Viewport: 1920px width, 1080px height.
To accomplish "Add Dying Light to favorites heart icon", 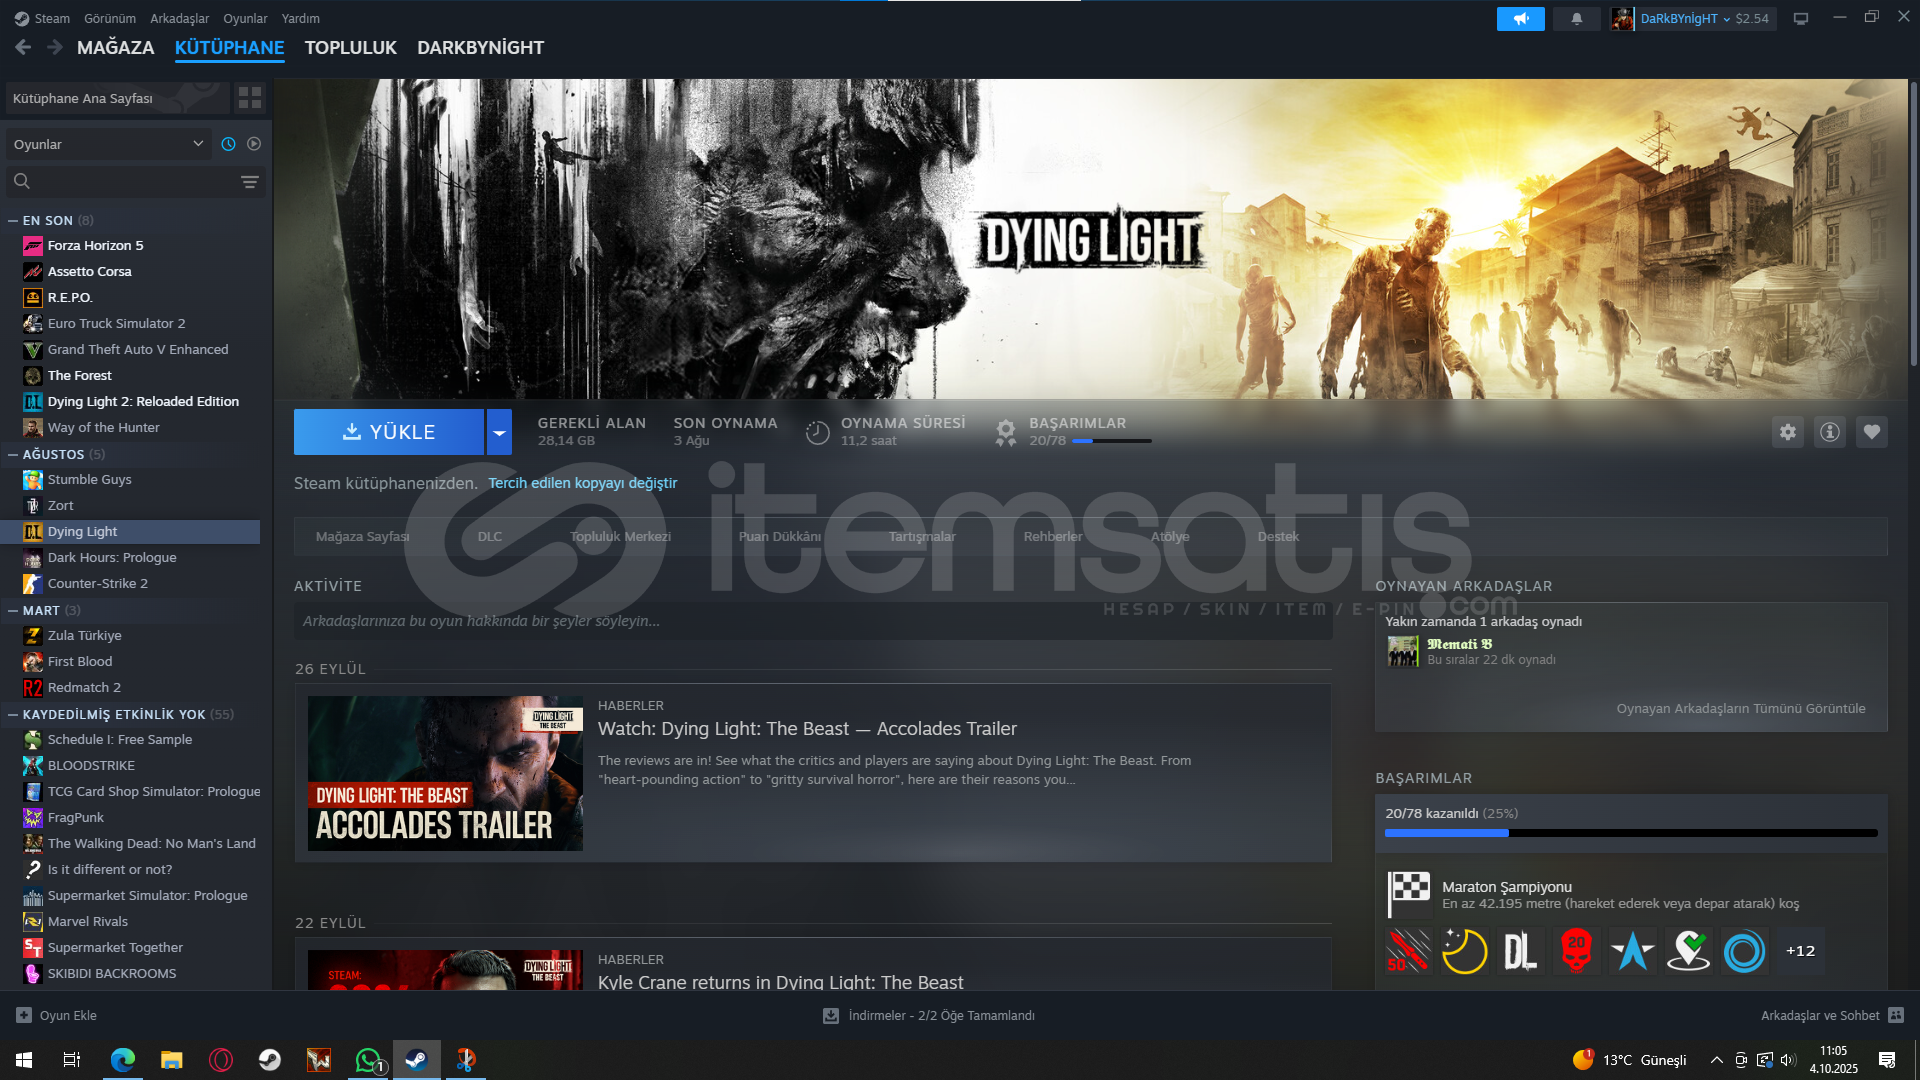I will pos(1872,432).
